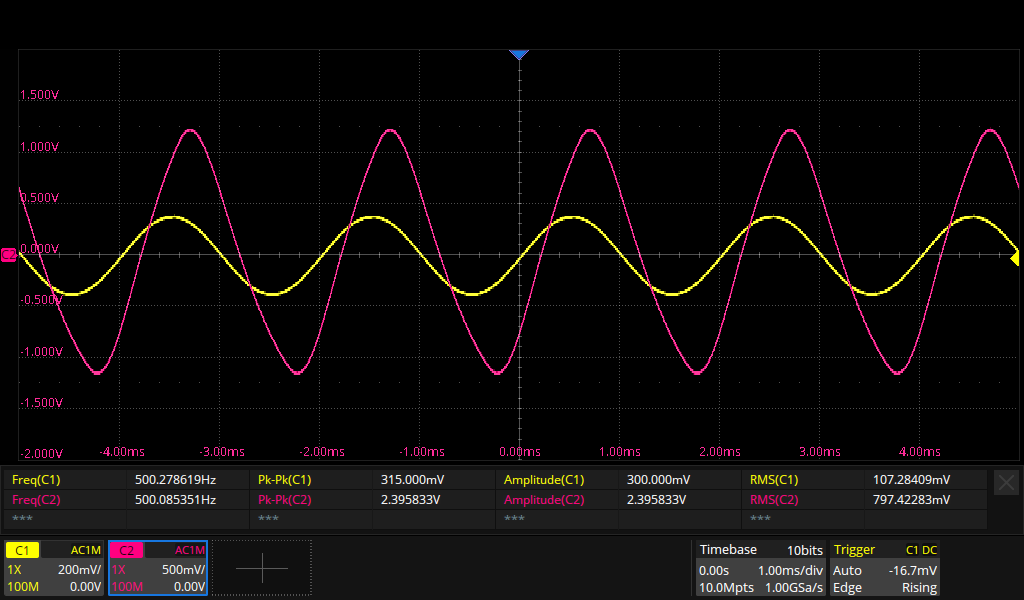
Task: Close the measurements panel with the X icon
Action: (1006, 482)
